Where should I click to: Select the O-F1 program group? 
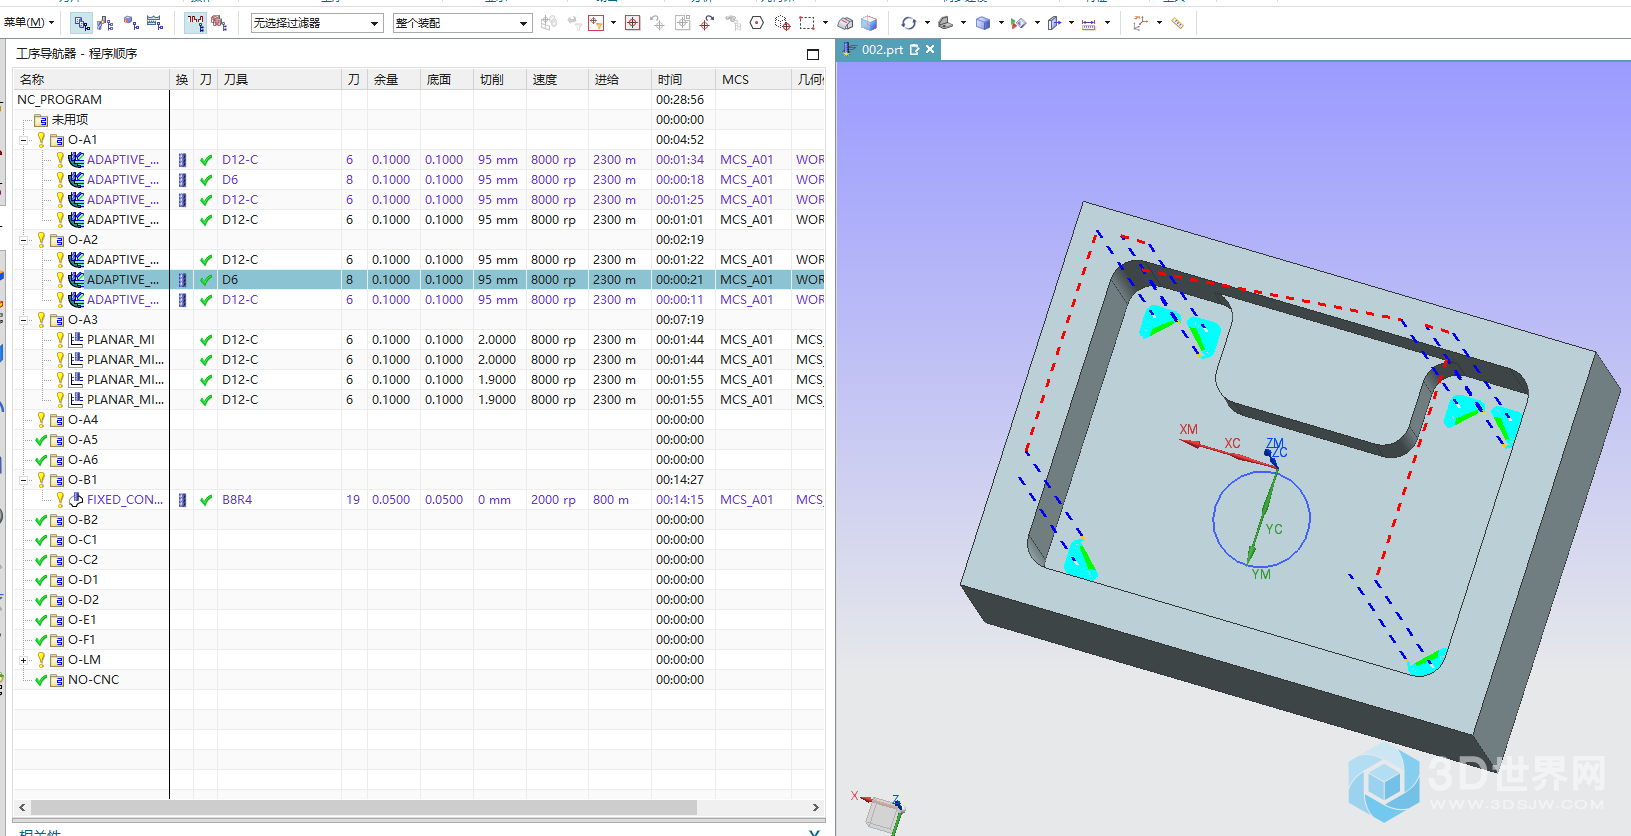[82, 640]
